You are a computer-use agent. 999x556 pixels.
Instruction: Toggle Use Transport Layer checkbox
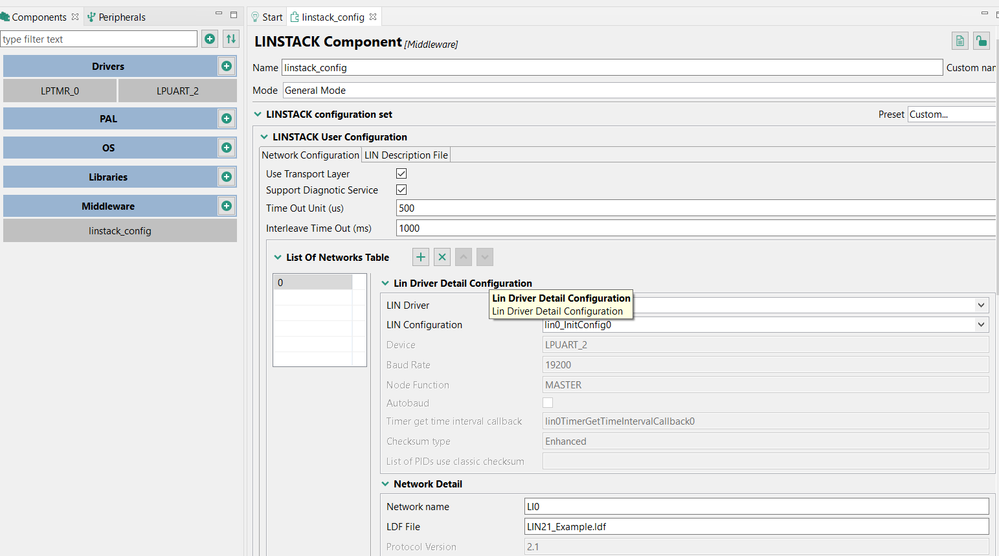pos(401,173)
